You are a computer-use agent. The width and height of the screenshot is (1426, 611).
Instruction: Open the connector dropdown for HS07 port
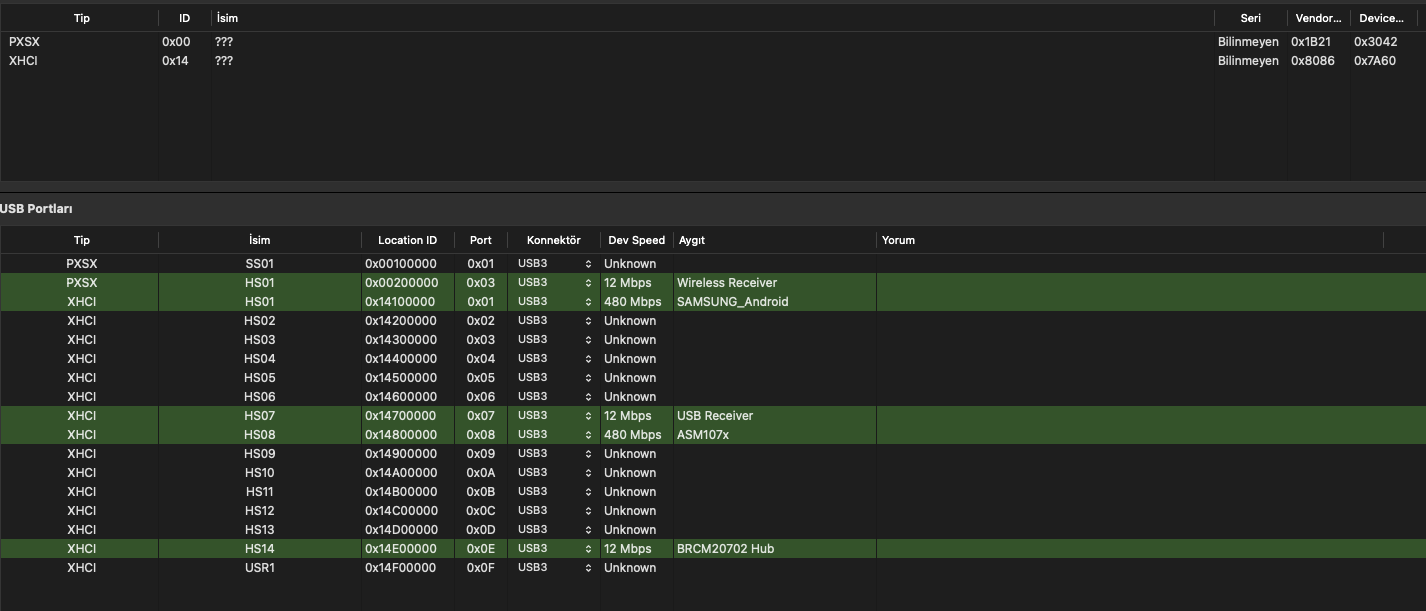coord(554,416)
